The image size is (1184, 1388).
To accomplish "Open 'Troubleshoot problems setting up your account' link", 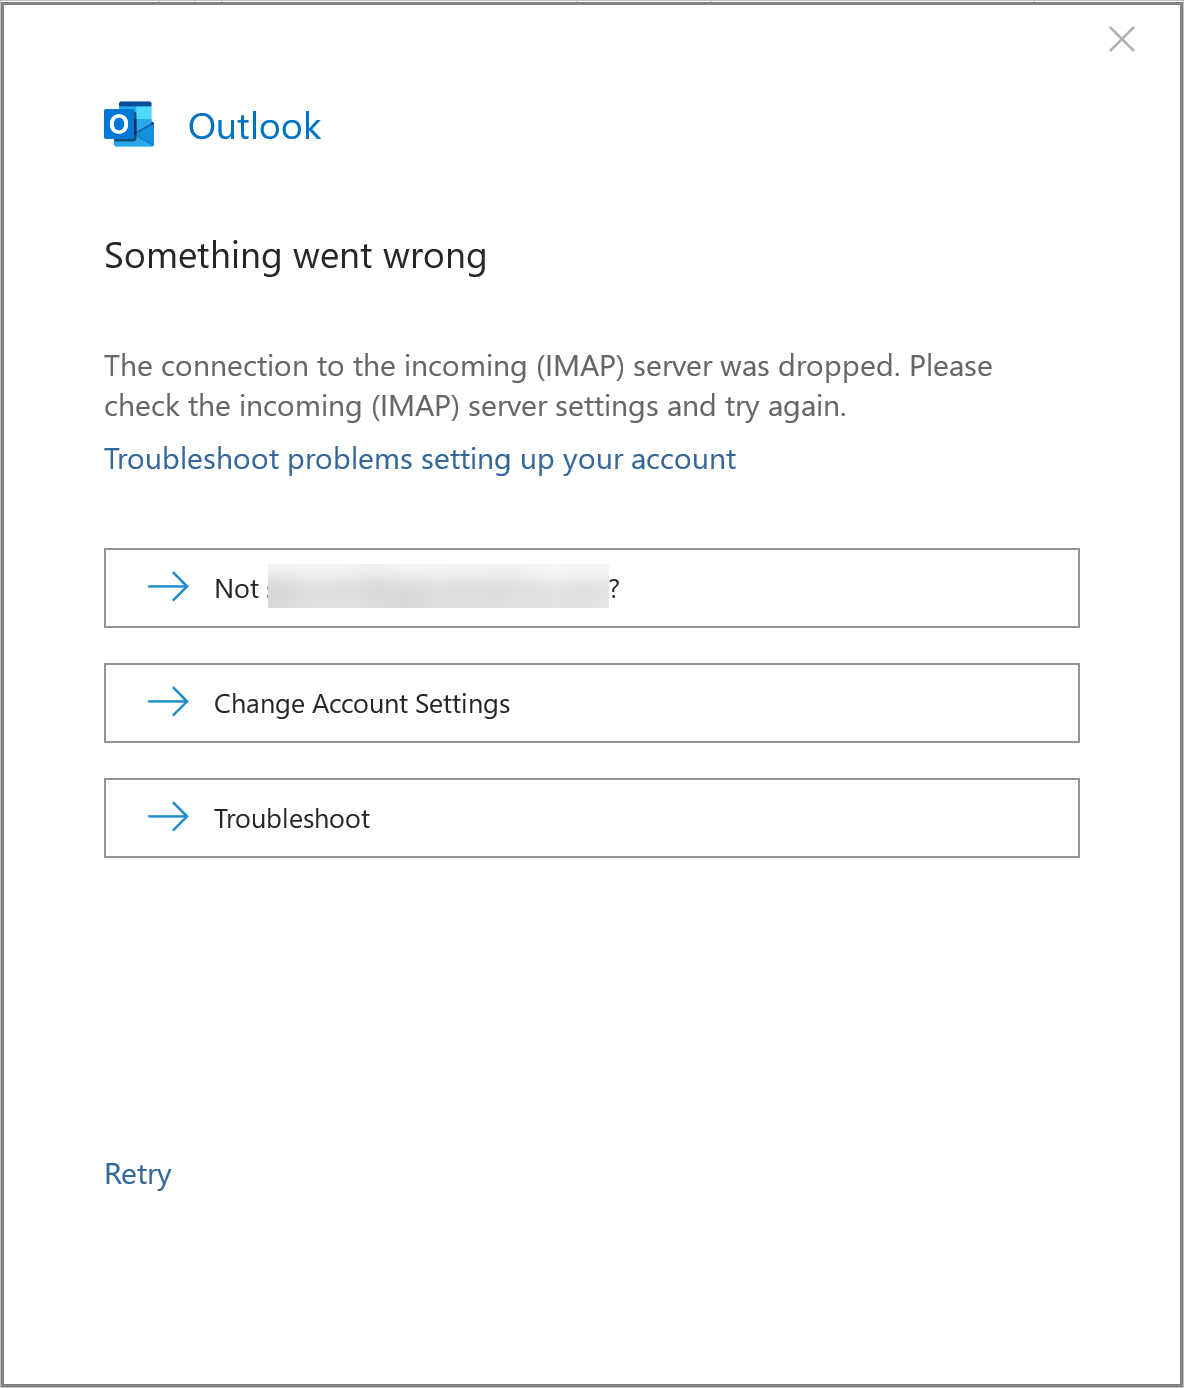I will point(420,459).
